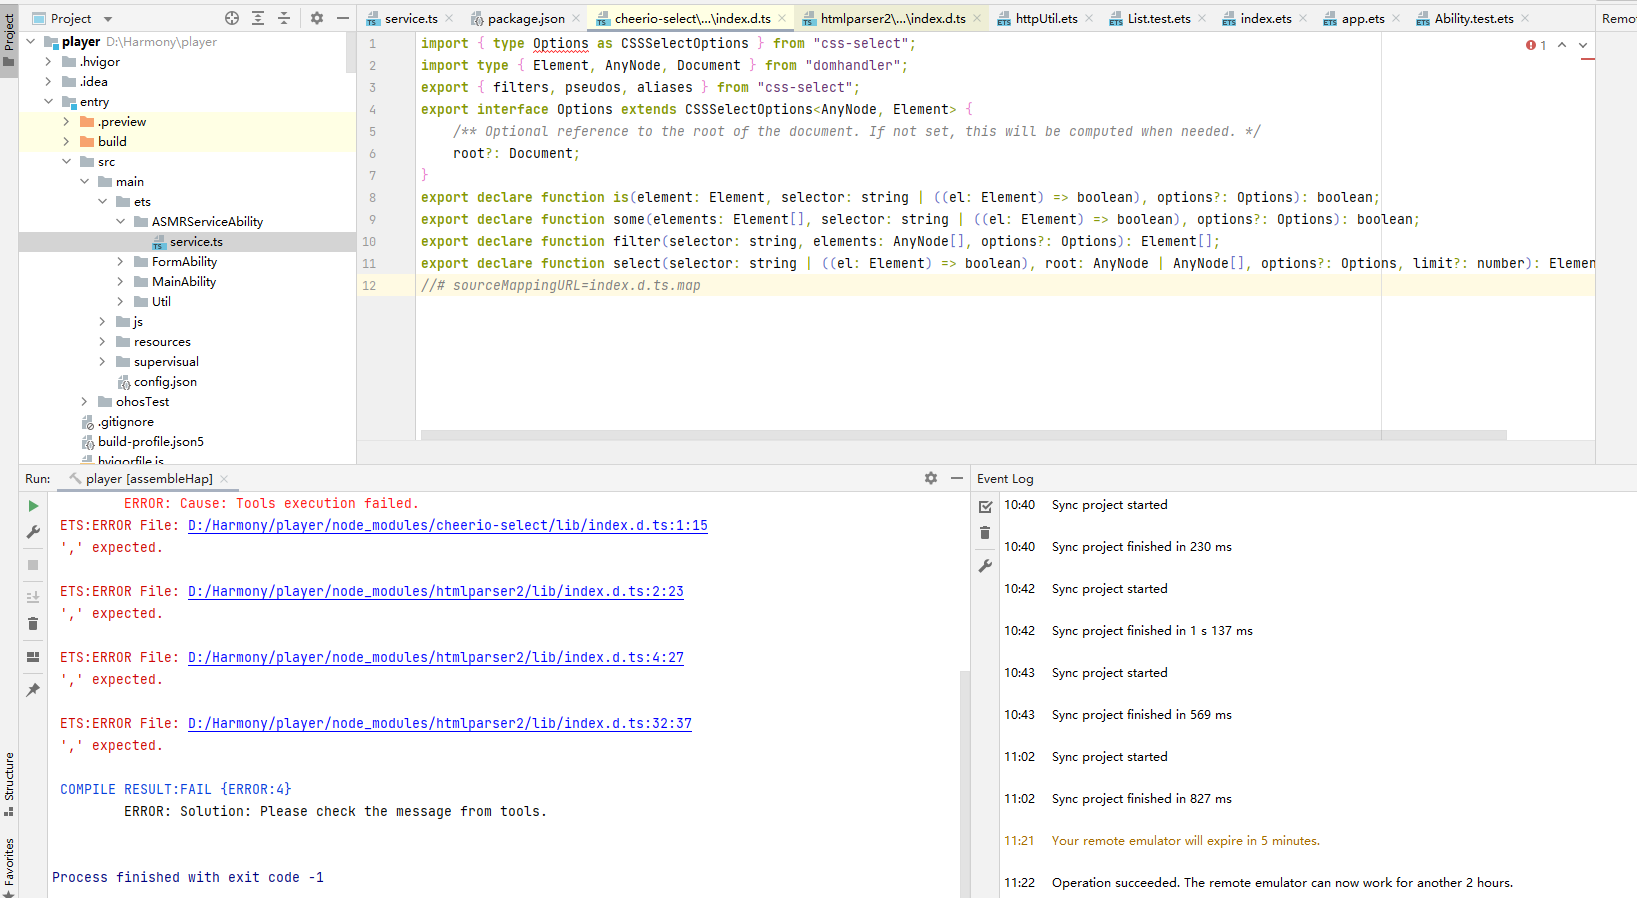Open Run panel settings gear

931,478
